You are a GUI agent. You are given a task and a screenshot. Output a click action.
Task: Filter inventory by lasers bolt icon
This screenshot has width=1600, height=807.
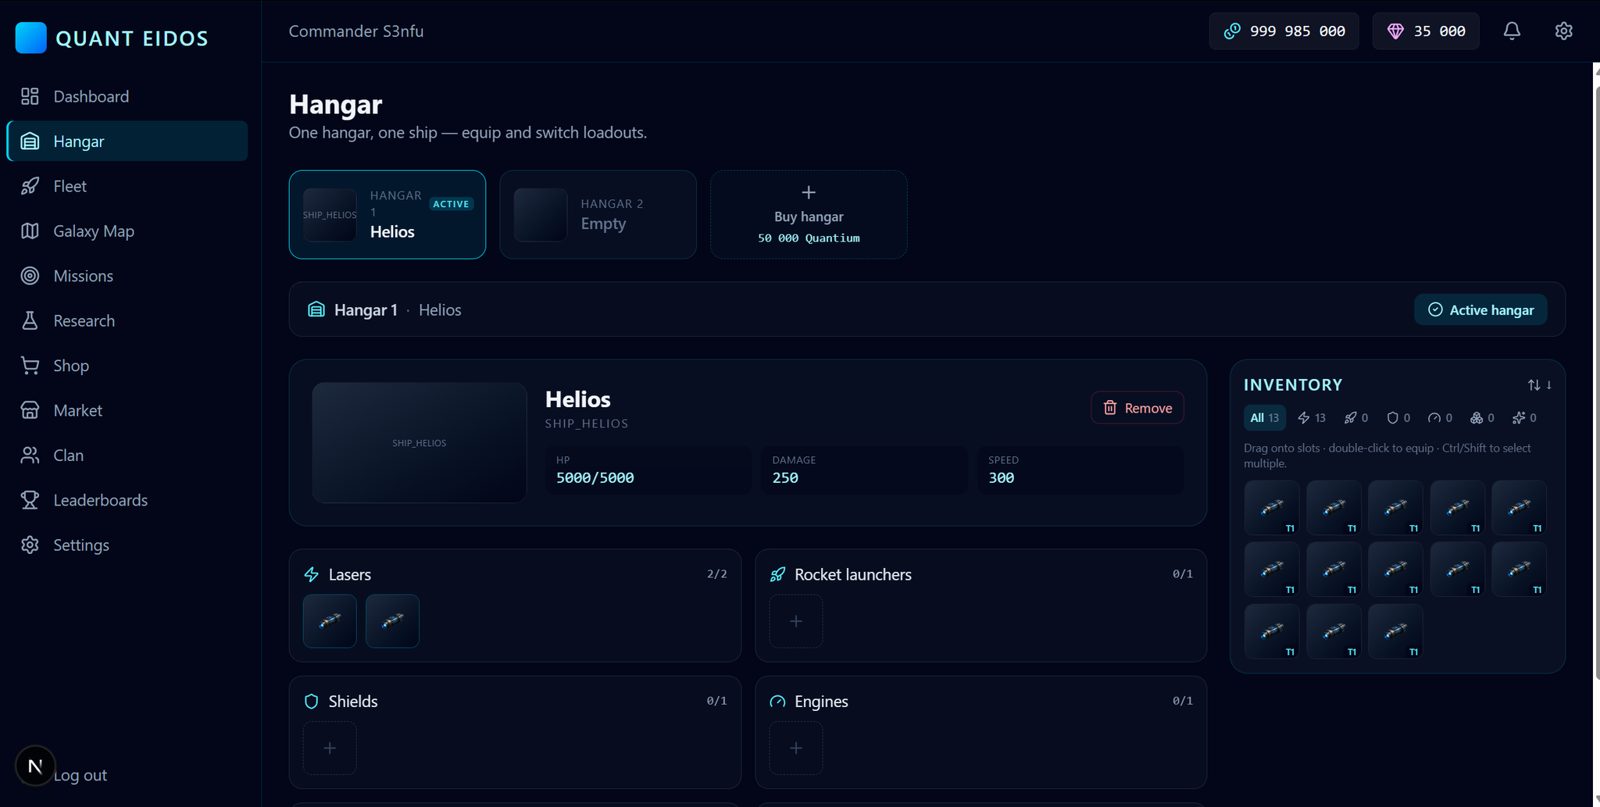1312,418
